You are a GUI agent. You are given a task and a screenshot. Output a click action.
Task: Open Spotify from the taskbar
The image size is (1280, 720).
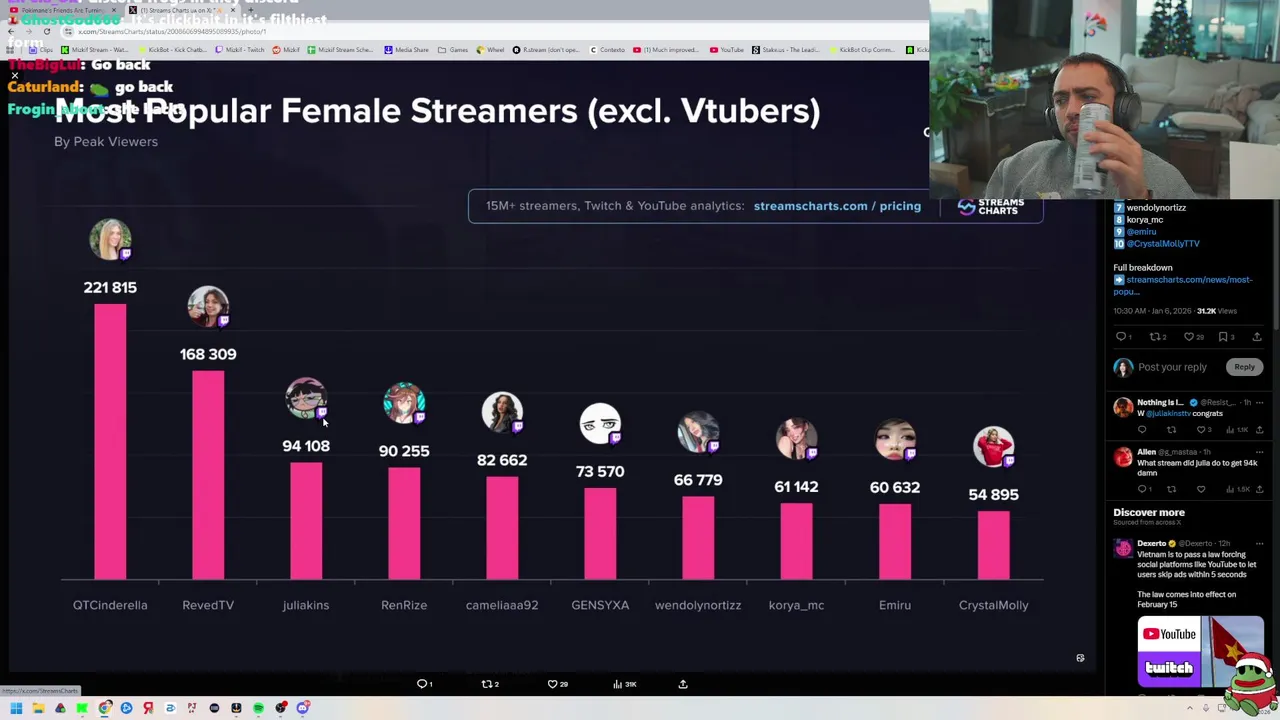click(x=258, y=708)
